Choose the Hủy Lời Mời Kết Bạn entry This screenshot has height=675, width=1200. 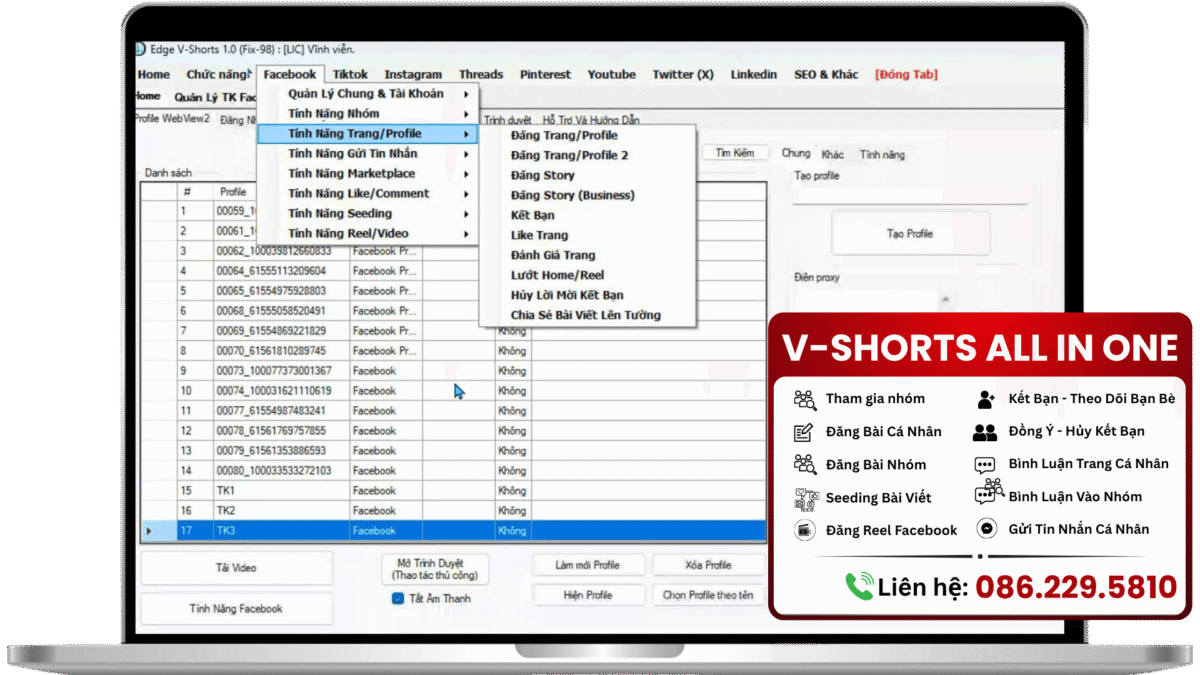coord(567,295)
